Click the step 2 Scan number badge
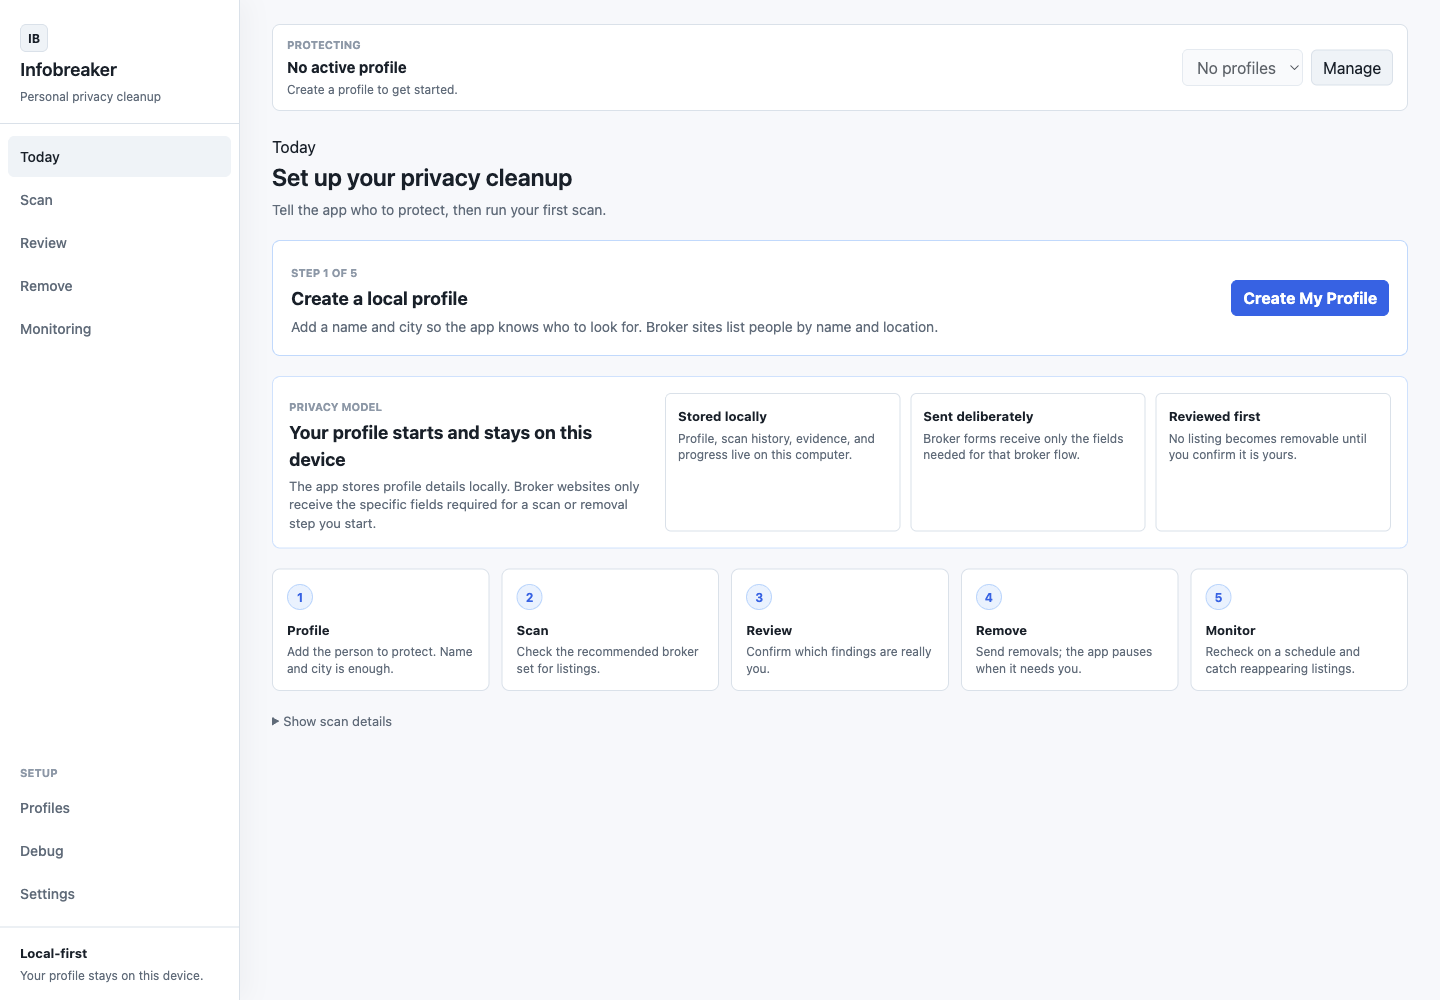 [530, 597]
